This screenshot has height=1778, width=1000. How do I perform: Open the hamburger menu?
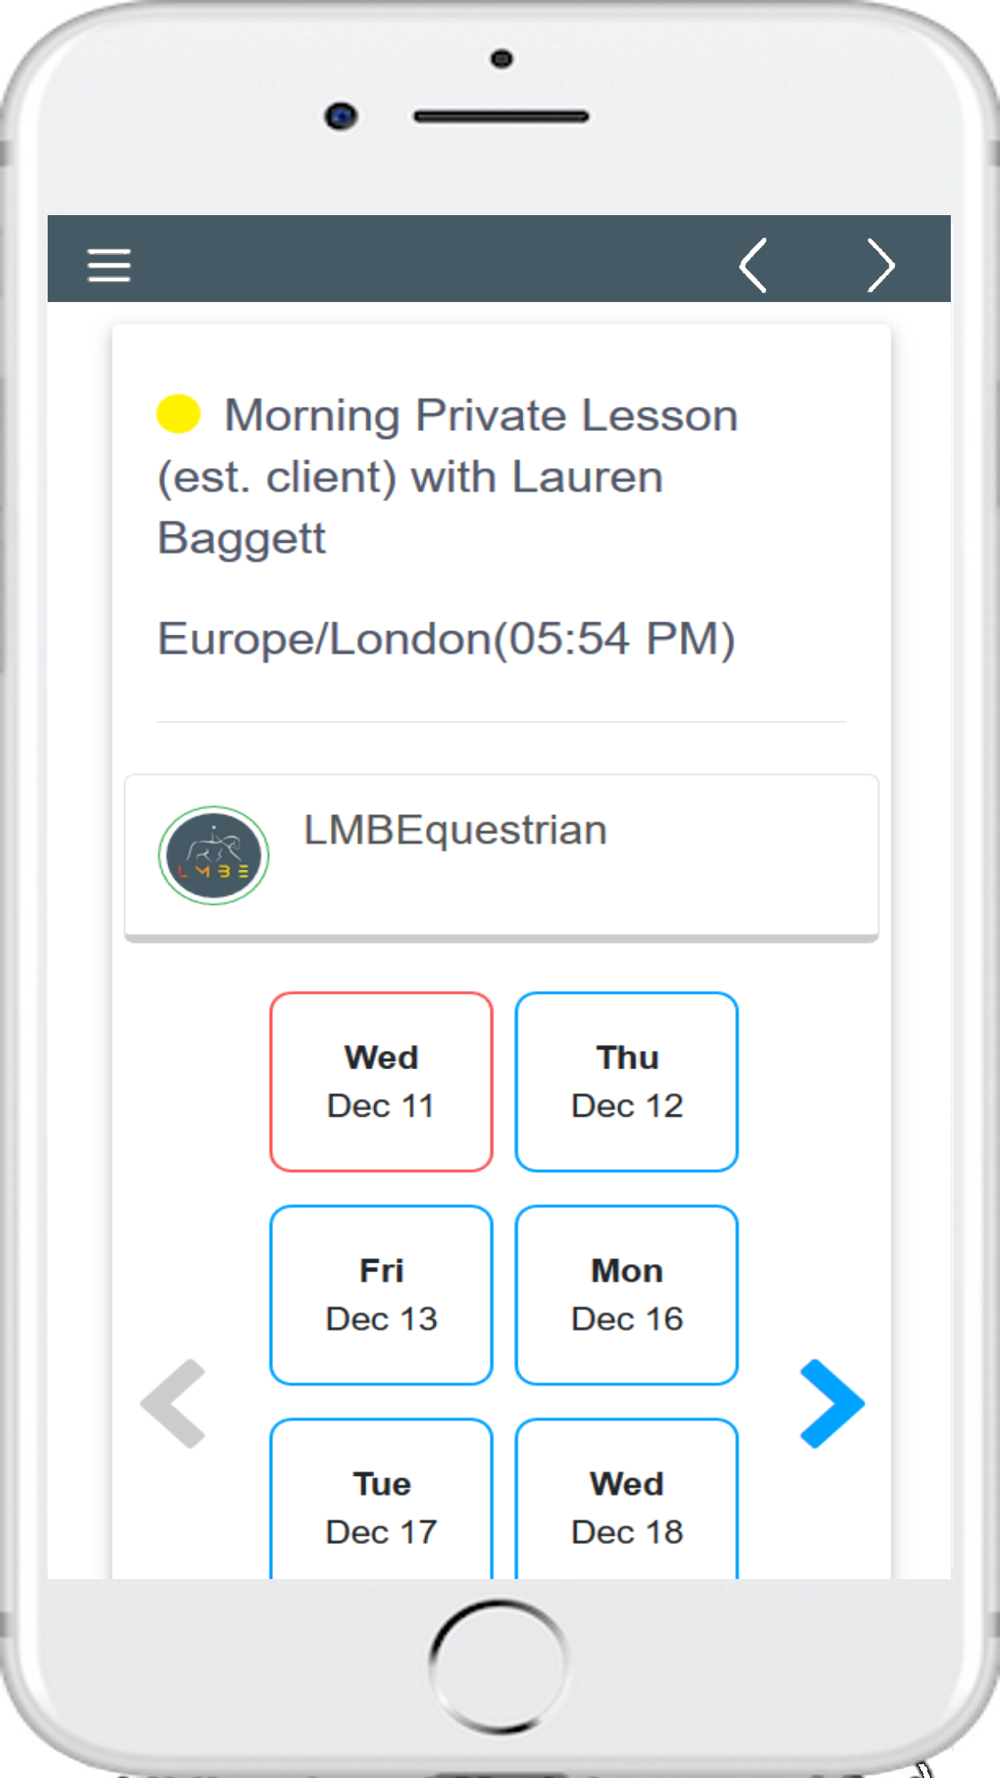109,265
